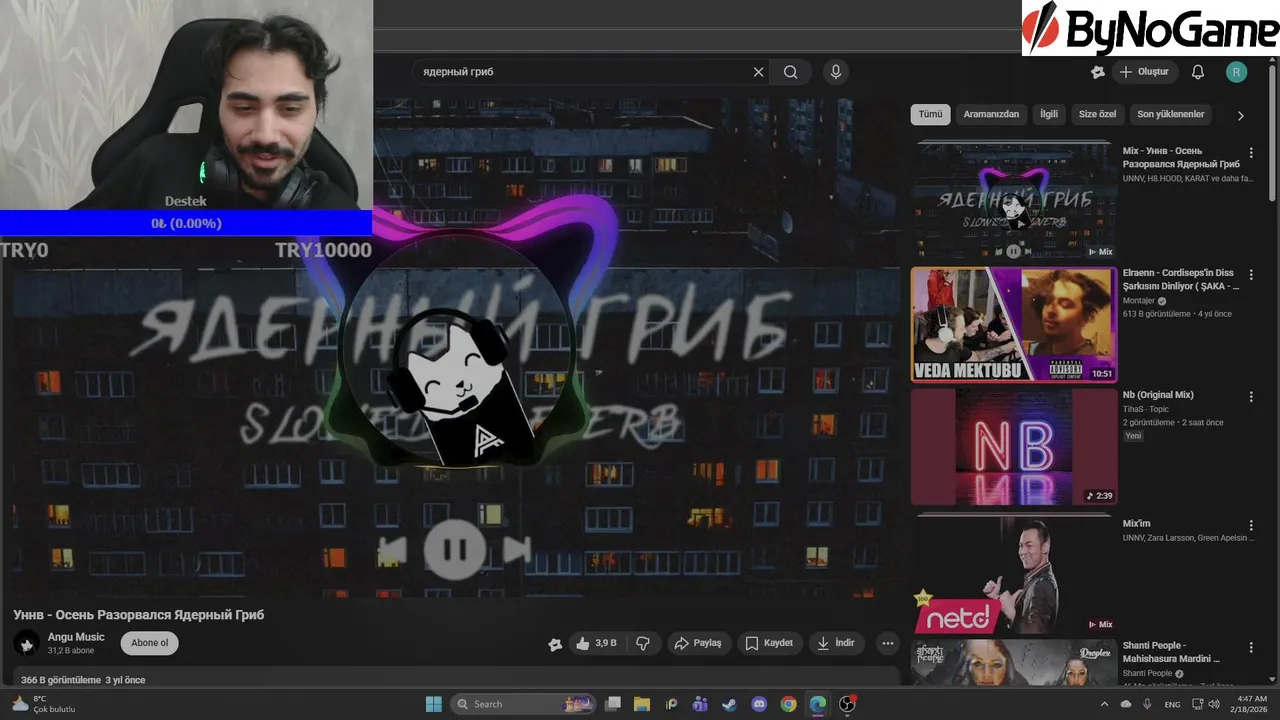Show hidden system tray icons
The image size is (1280, 720).
click(1104, 704)
